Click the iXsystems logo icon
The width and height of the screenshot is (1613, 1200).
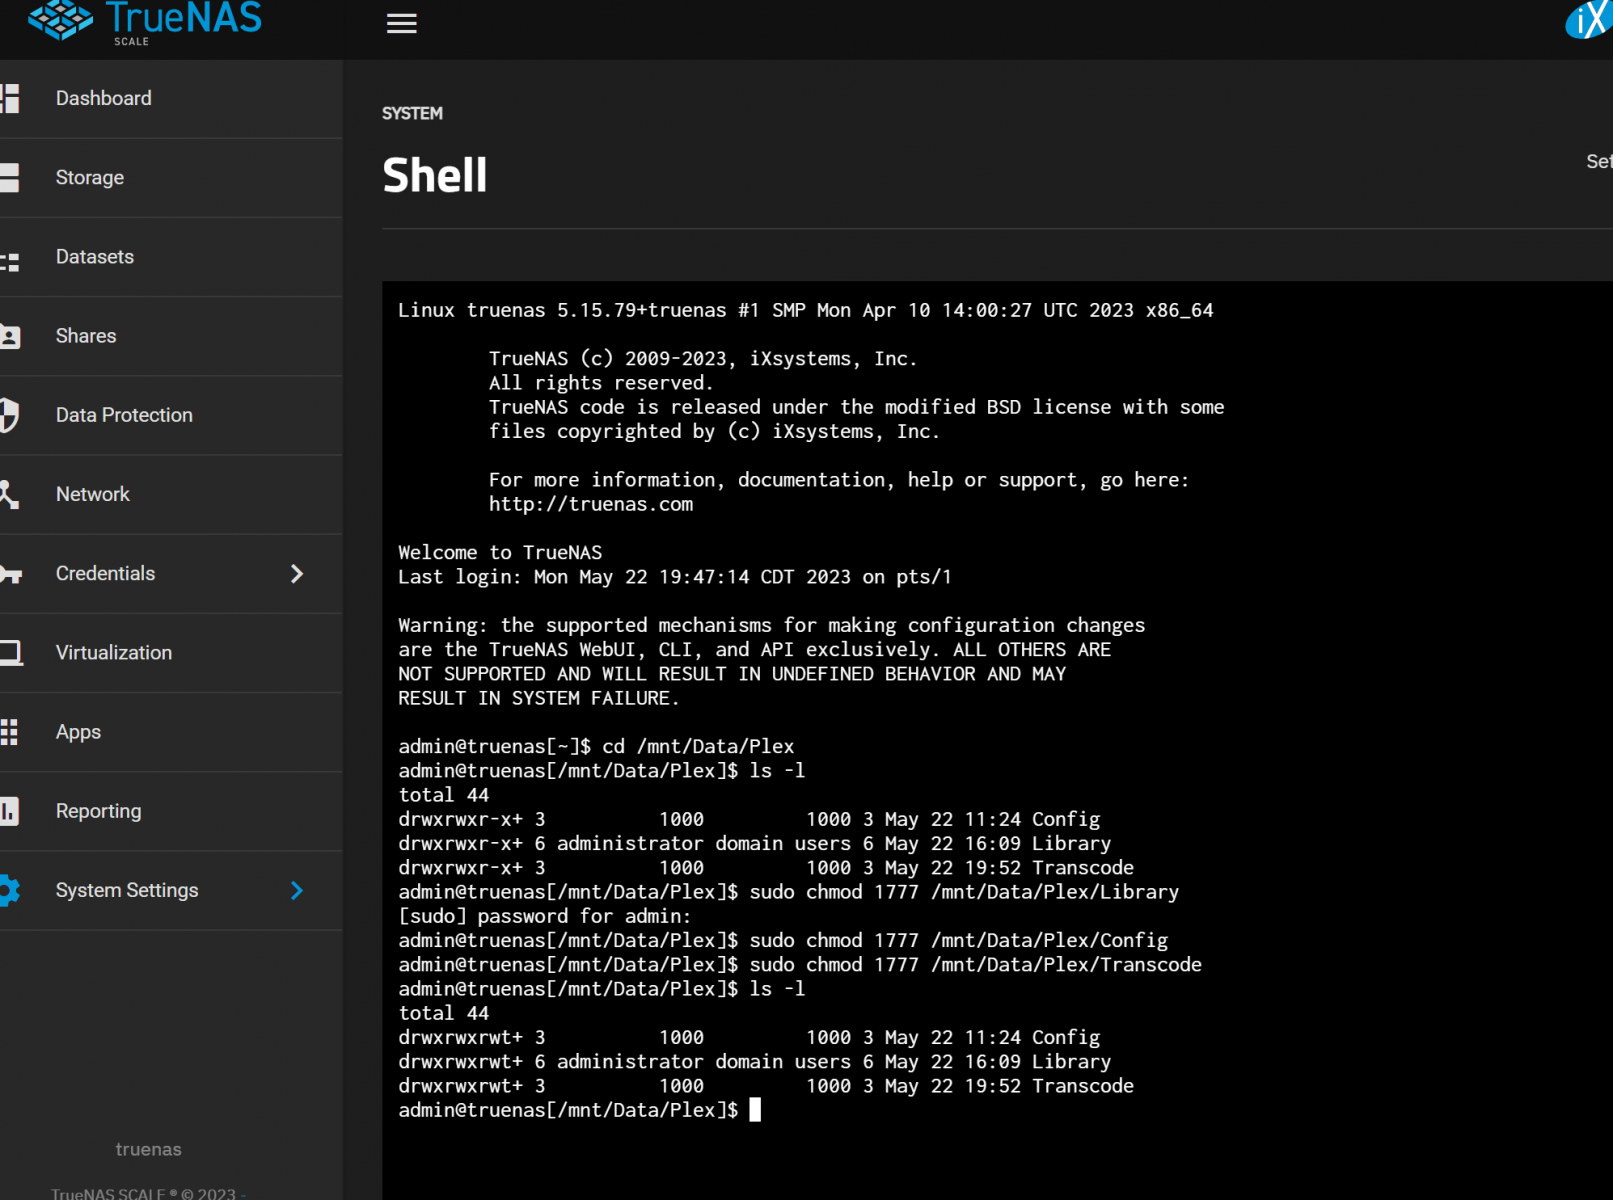1590,20
